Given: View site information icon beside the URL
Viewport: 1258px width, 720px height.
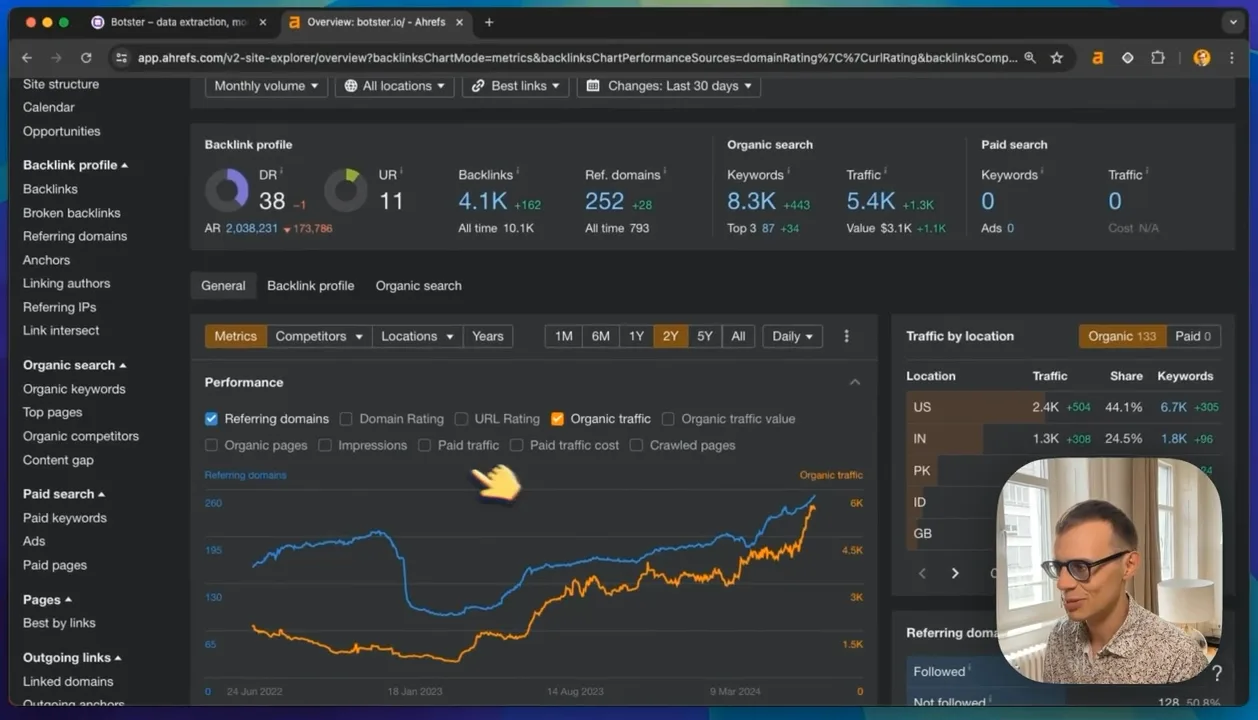Looking at the screenshot, I should click(122, 58).
